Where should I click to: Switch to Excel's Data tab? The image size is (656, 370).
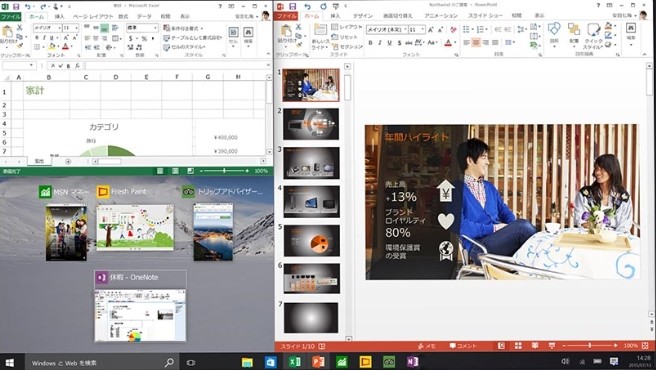coord(144,16)
